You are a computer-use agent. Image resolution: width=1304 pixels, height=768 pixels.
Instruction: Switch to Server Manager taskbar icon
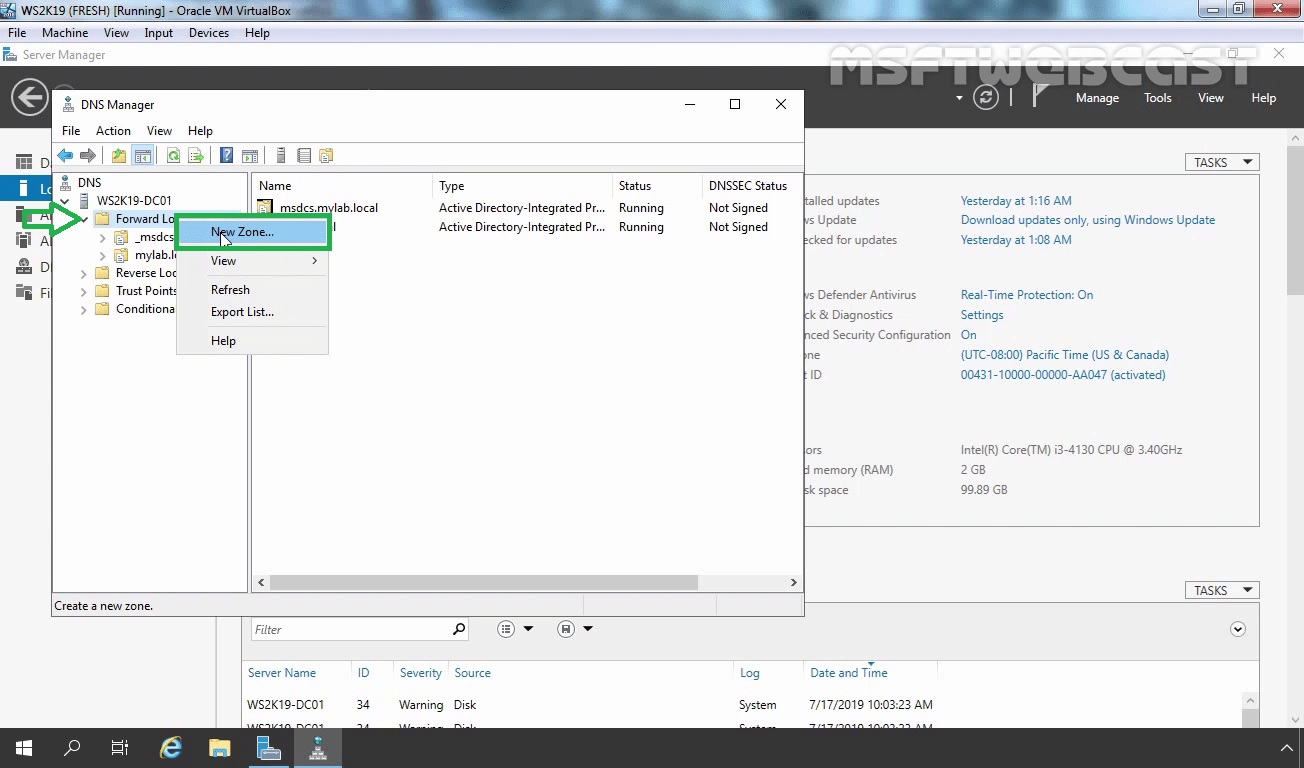[269, 748]
